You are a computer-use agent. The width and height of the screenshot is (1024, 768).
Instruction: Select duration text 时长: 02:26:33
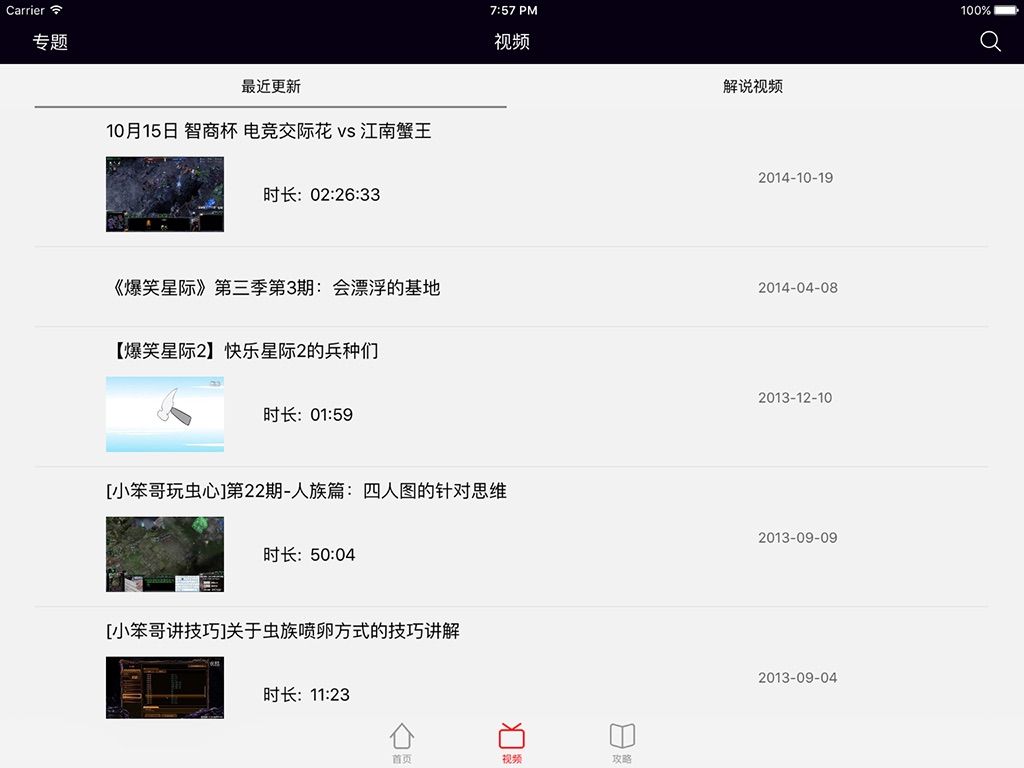[321, 195]
